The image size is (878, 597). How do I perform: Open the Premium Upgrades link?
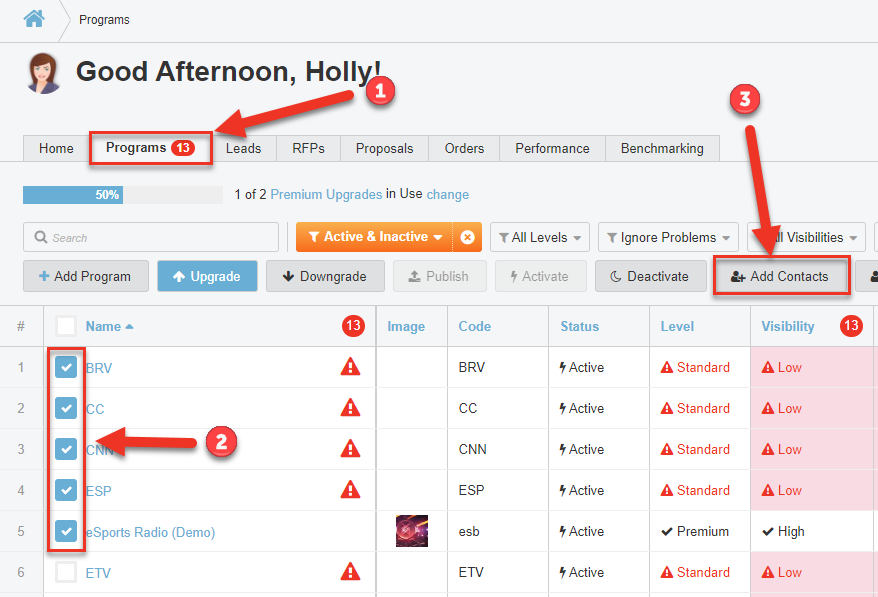326,194
